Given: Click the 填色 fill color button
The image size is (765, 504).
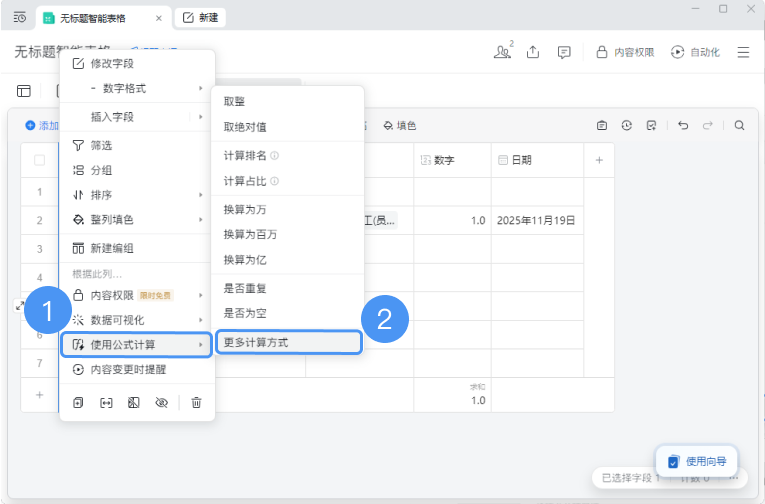Looking at the screenshot, I should click(400, 126).
